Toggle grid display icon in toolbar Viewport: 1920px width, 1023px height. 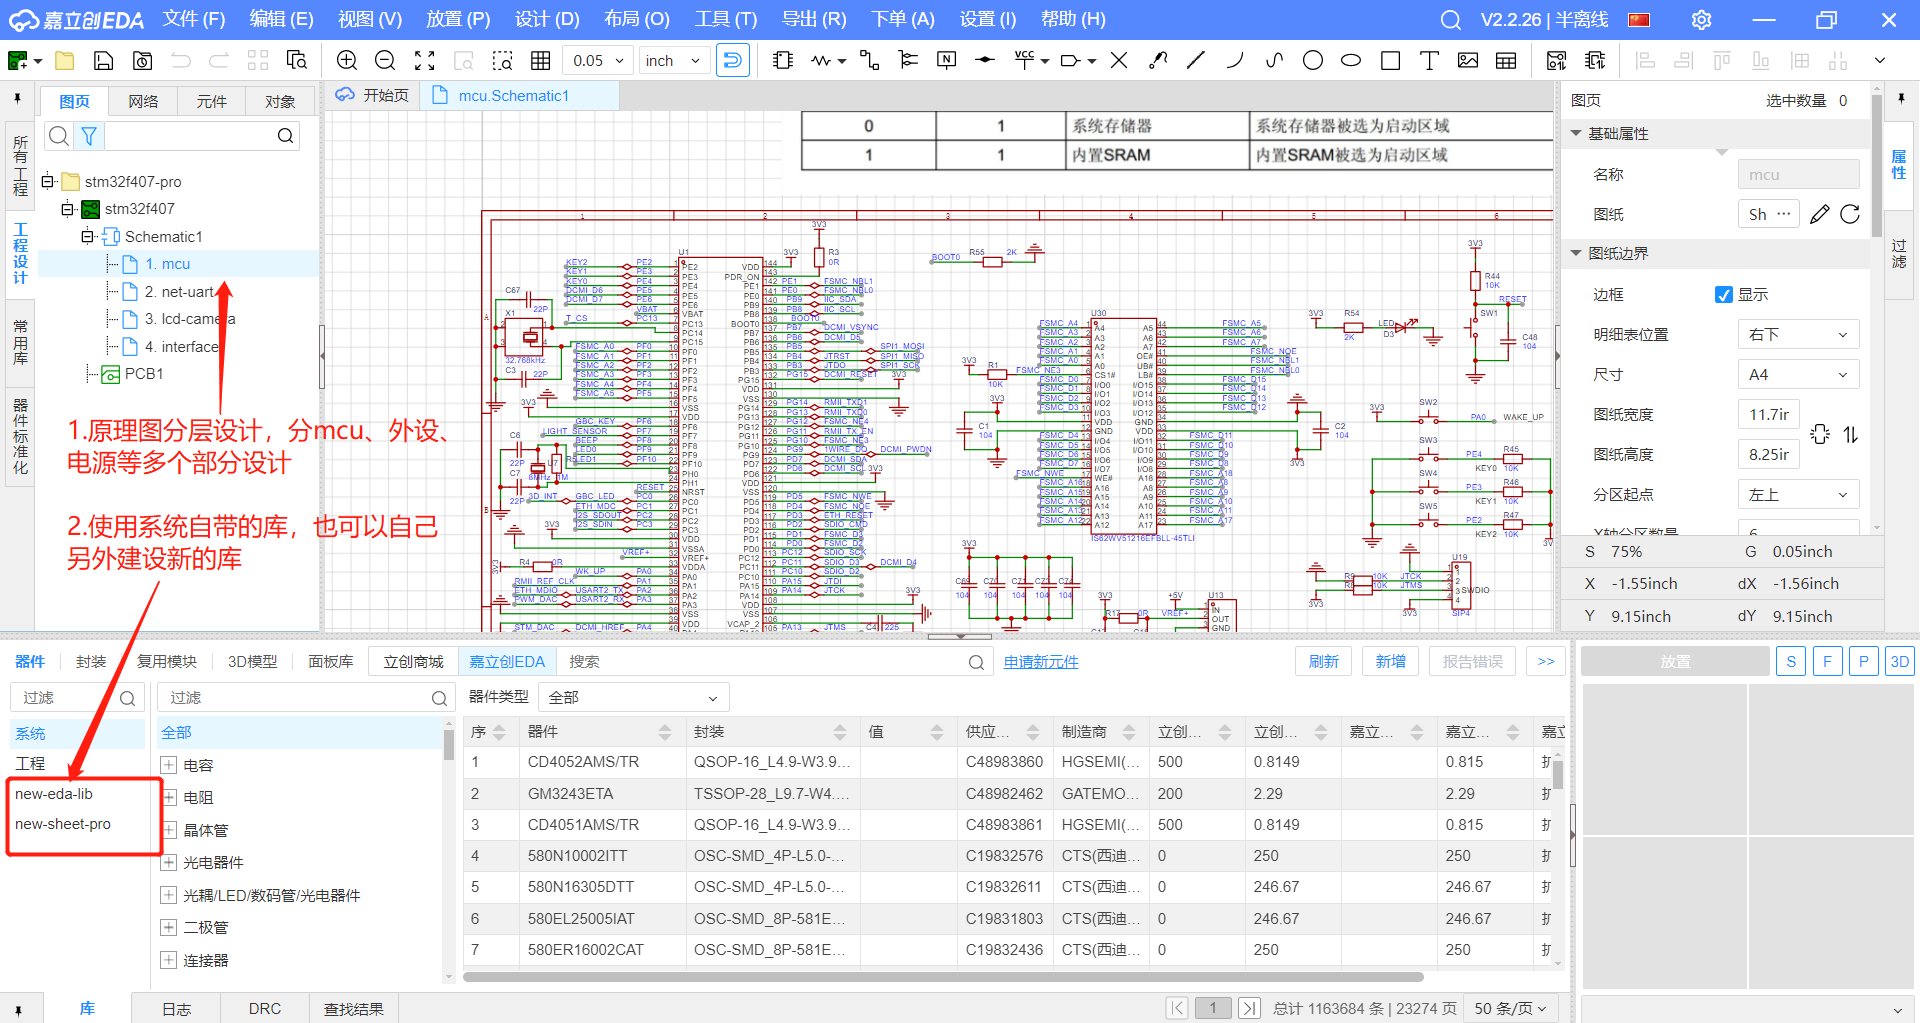[x=541, y=61]
